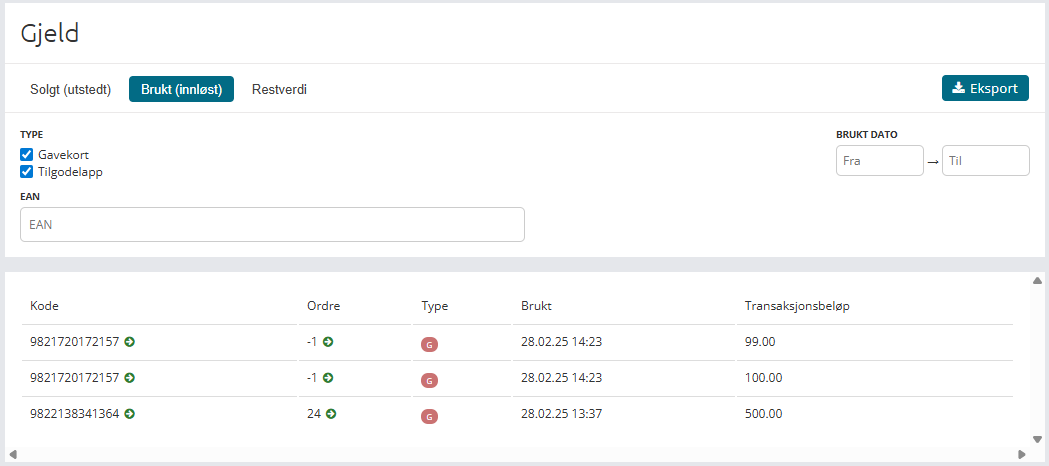Open the Til date field
Screen dimensions: 1049x466
pyautogui.click(x=985, y=161)
